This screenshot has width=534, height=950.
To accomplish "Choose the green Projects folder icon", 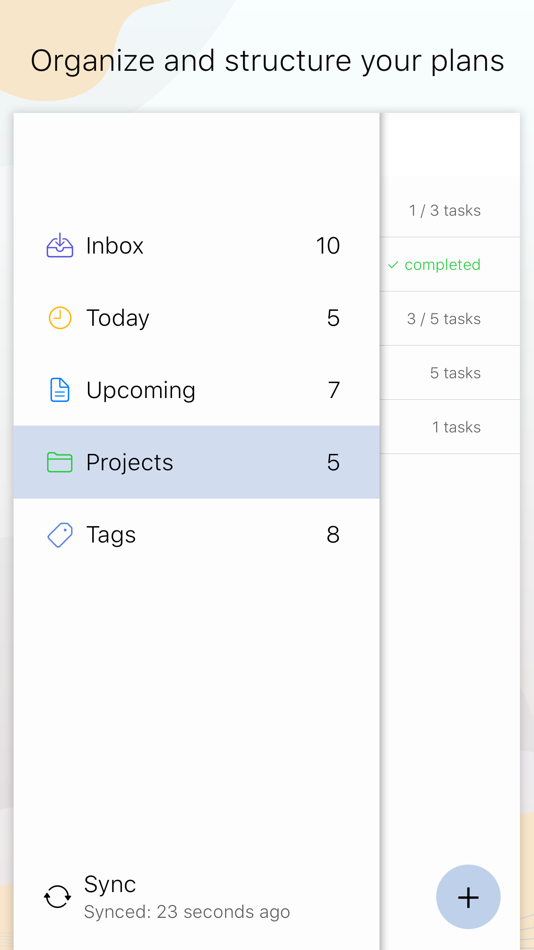I will click(60, 462).
